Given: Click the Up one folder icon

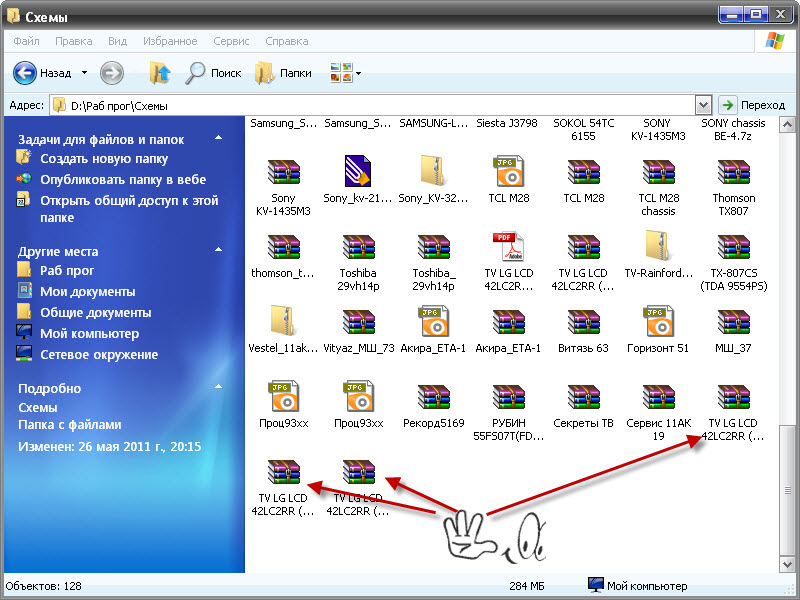Looking at the screenshot, I should tap(160, 73).
